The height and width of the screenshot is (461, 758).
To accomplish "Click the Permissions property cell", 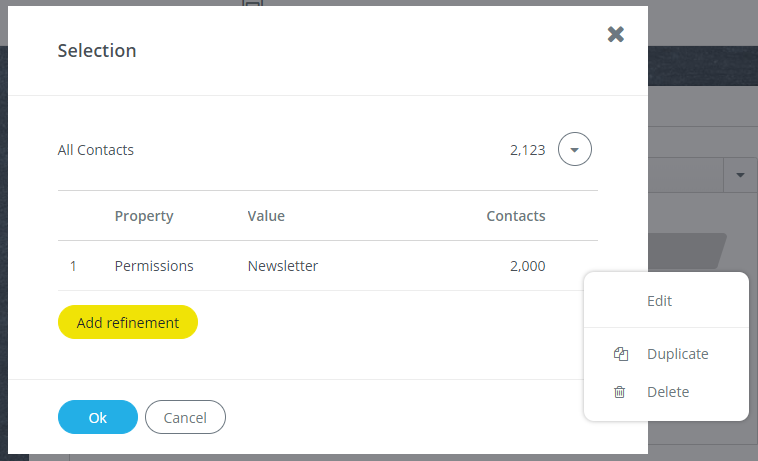I will click(x=154, y=266).
